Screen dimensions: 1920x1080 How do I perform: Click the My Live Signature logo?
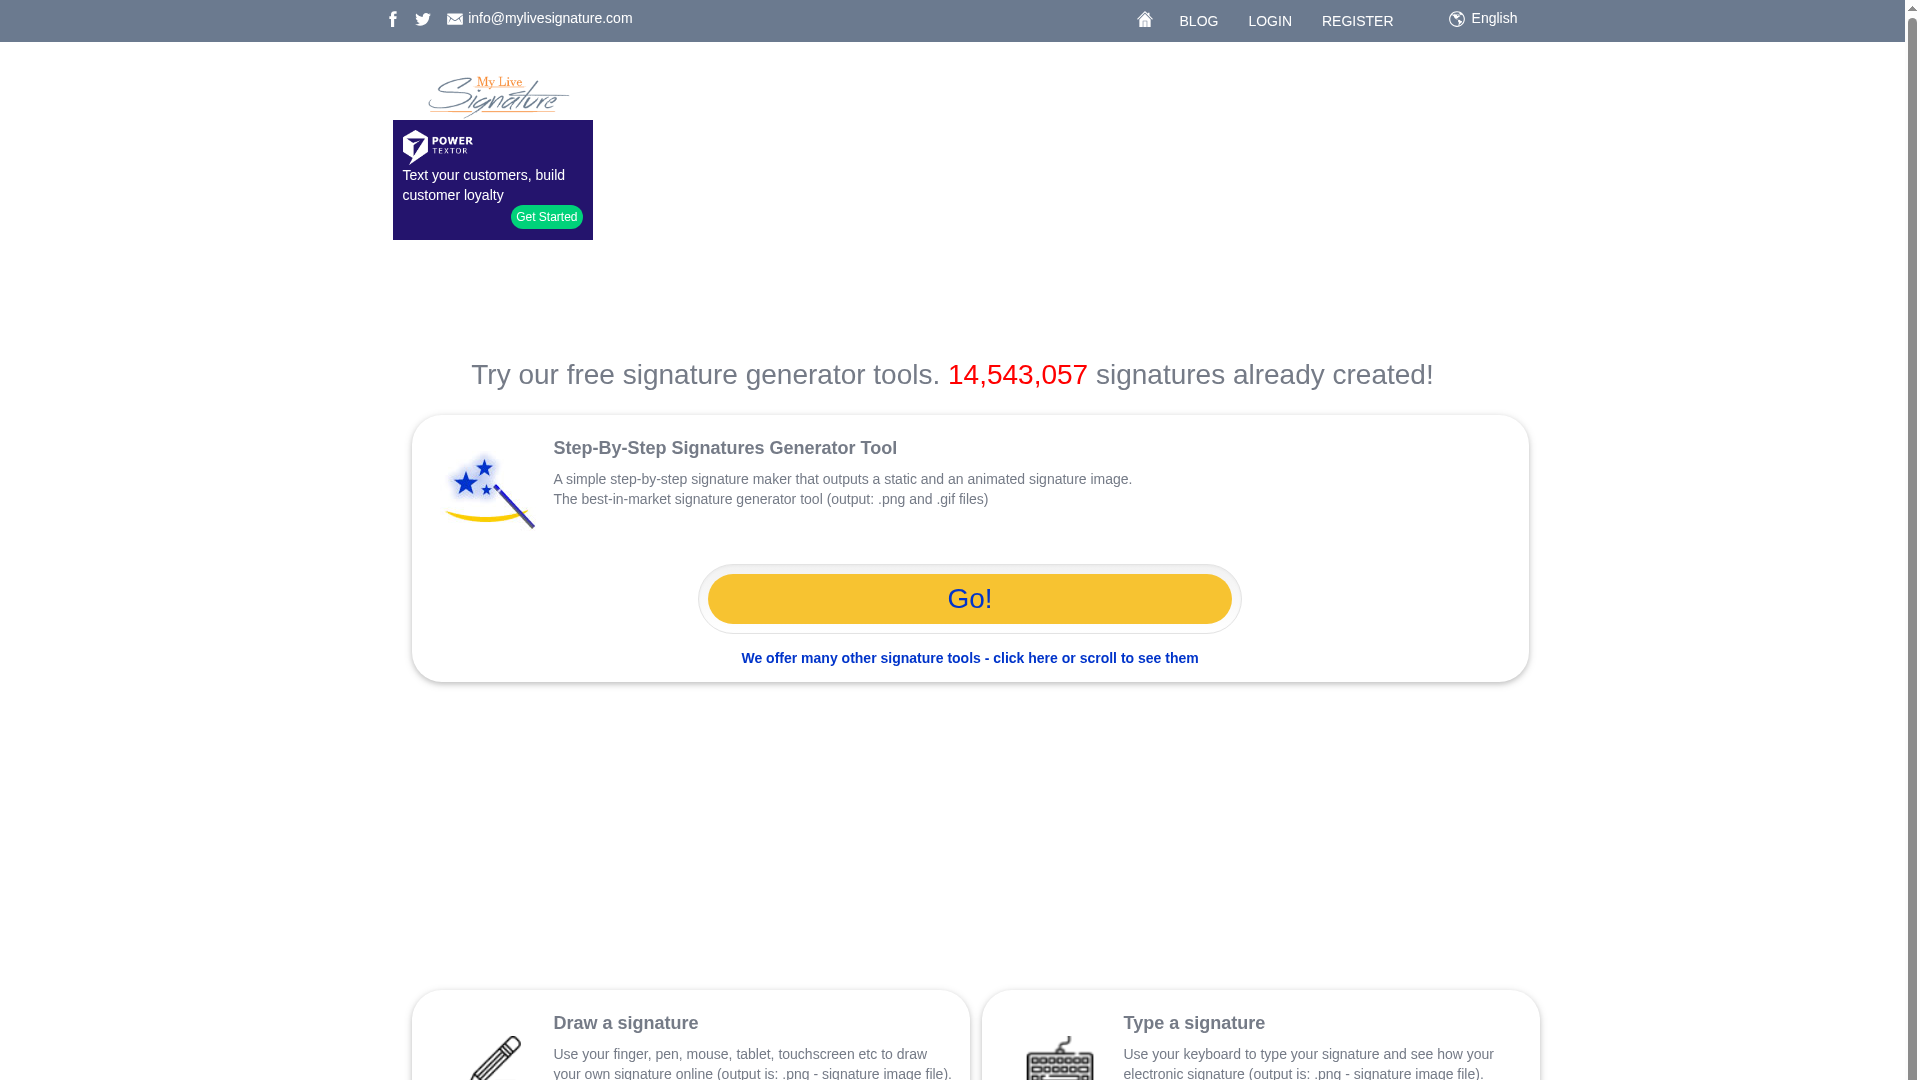(x=497, y=96)
